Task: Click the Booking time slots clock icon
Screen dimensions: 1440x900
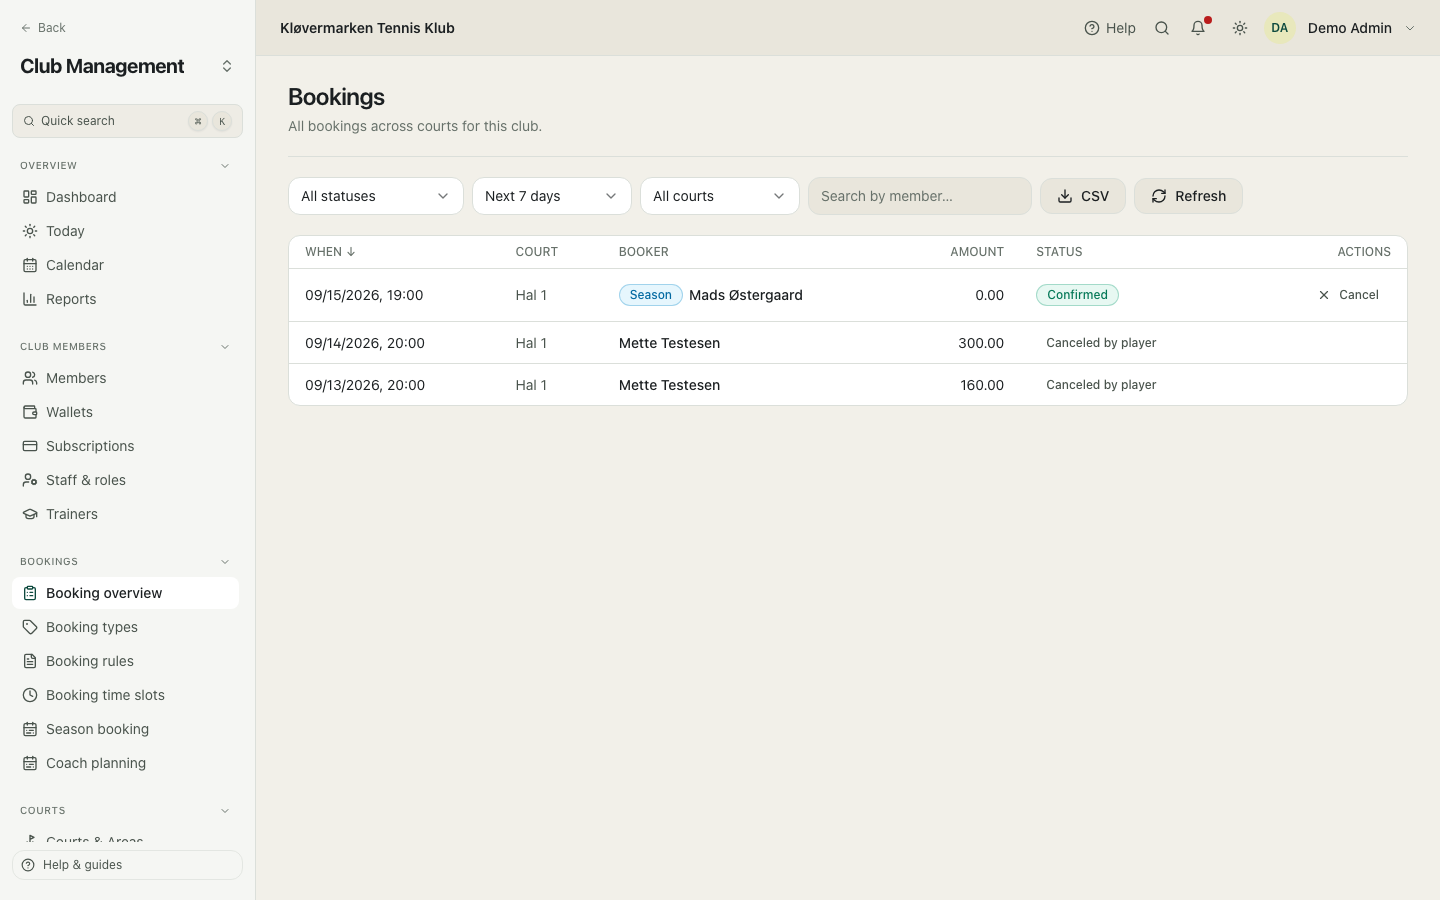Action: click(x=30, y=695)
